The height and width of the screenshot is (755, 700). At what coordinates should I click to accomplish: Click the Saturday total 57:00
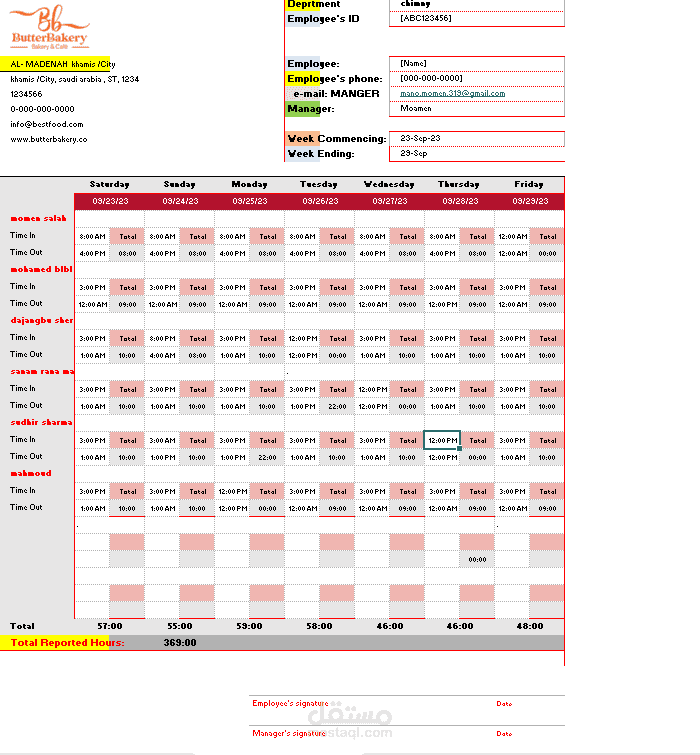pos(110,626)
